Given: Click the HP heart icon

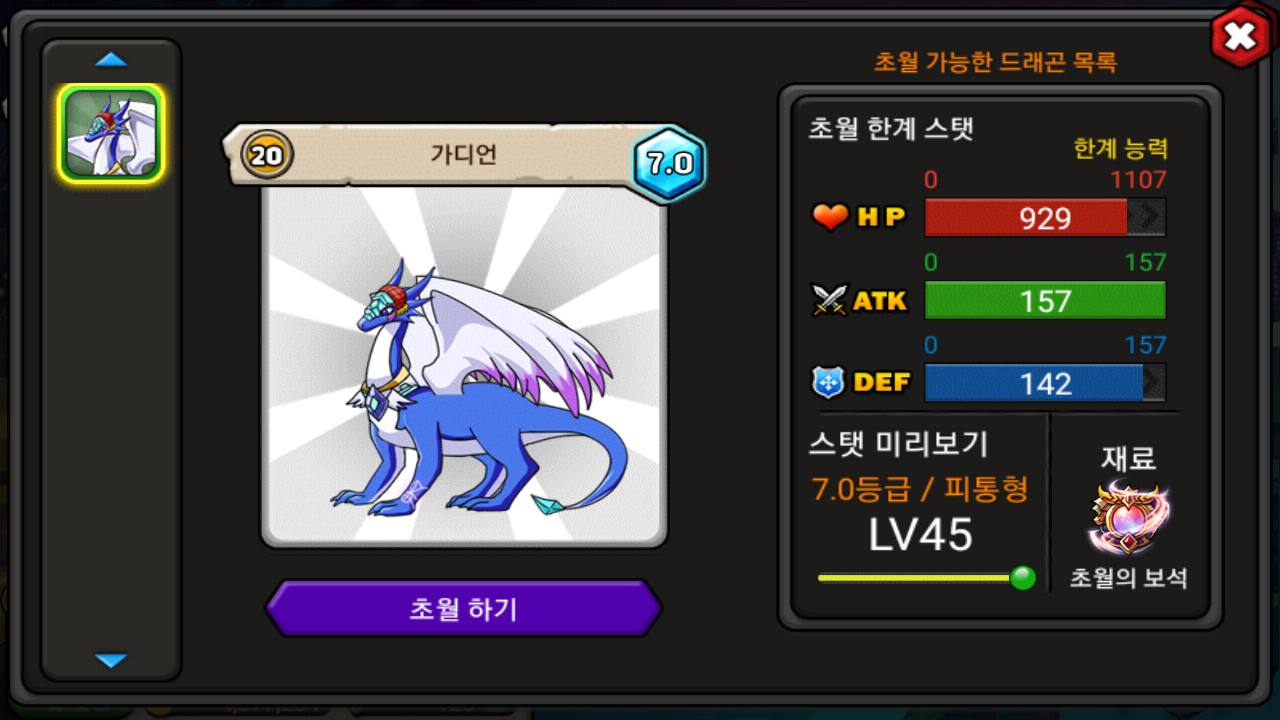Looking at the screenshot, I should click(x=830, y=217).
